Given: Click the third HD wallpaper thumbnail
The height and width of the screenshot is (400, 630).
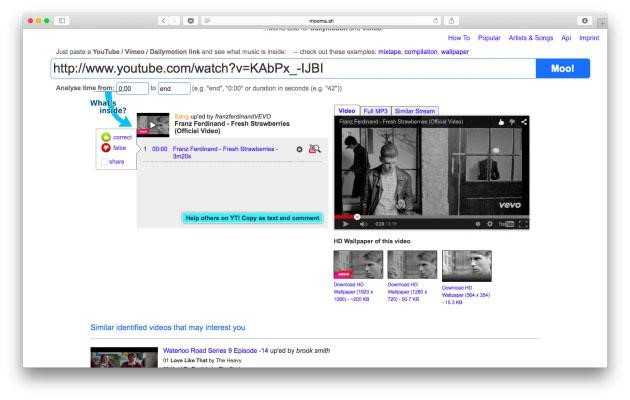Looking at the screenshot, I should pyautogui.click(x=467, y=266).
